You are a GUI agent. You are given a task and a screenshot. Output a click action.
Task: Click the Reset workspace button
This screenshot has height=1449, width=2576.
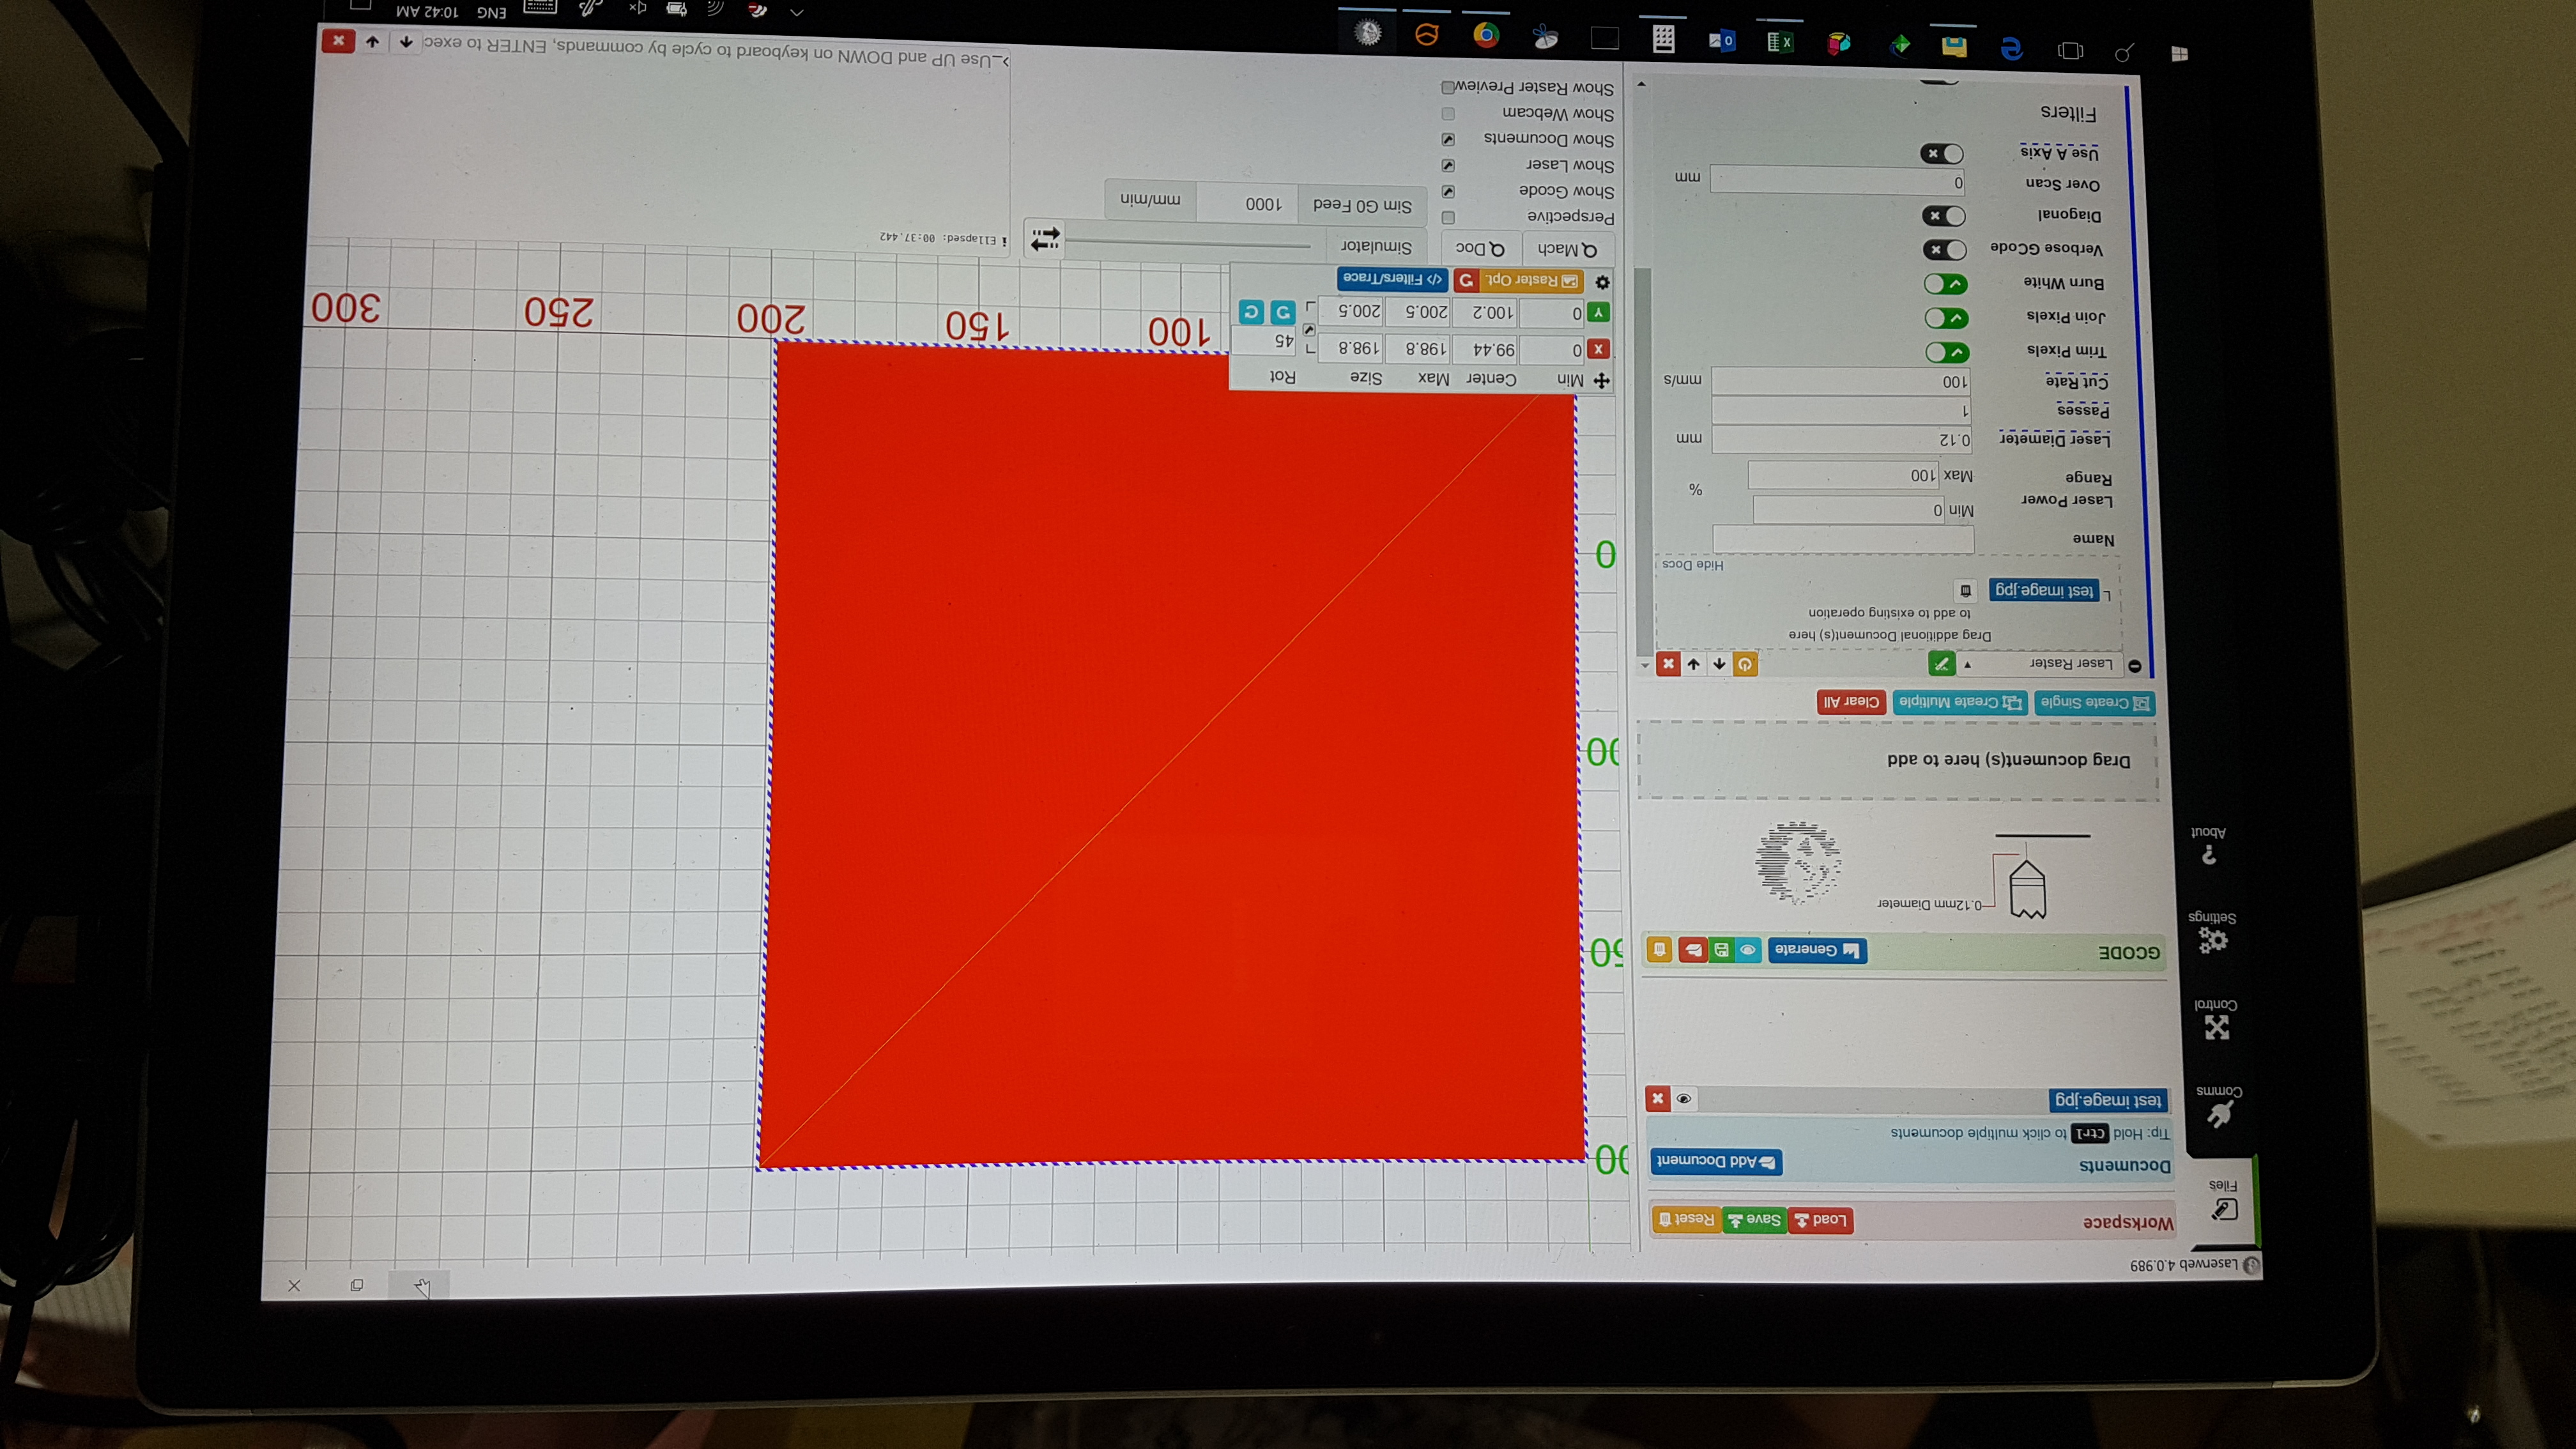click(x=1686, y=1219)
